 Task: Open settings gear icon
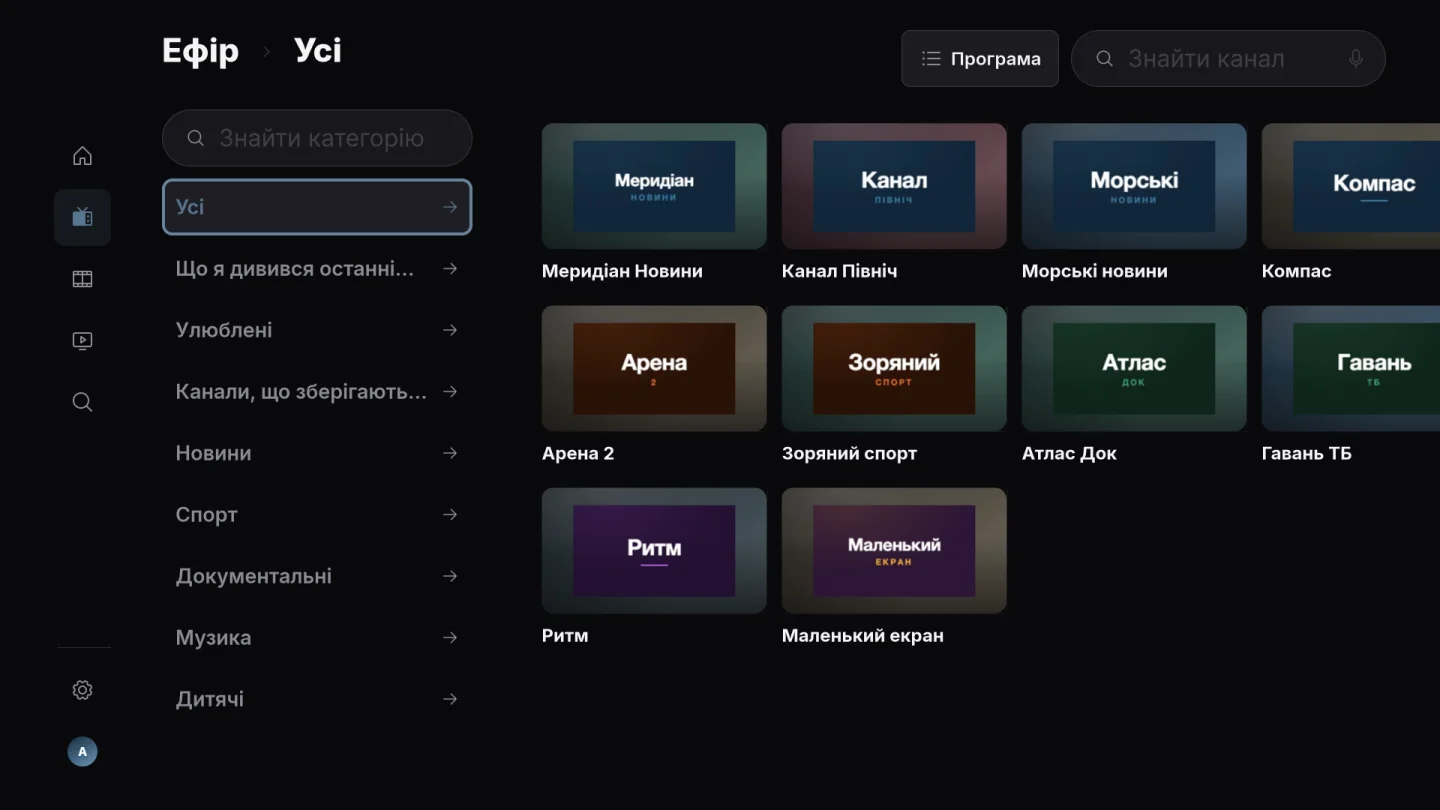tap(82, 690)
